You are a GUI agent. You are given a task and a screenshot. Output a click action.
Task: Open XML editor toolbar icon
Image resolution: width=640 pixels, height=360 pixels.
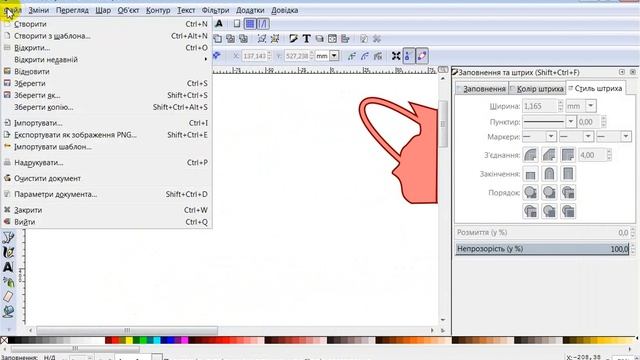click(332, 39)
